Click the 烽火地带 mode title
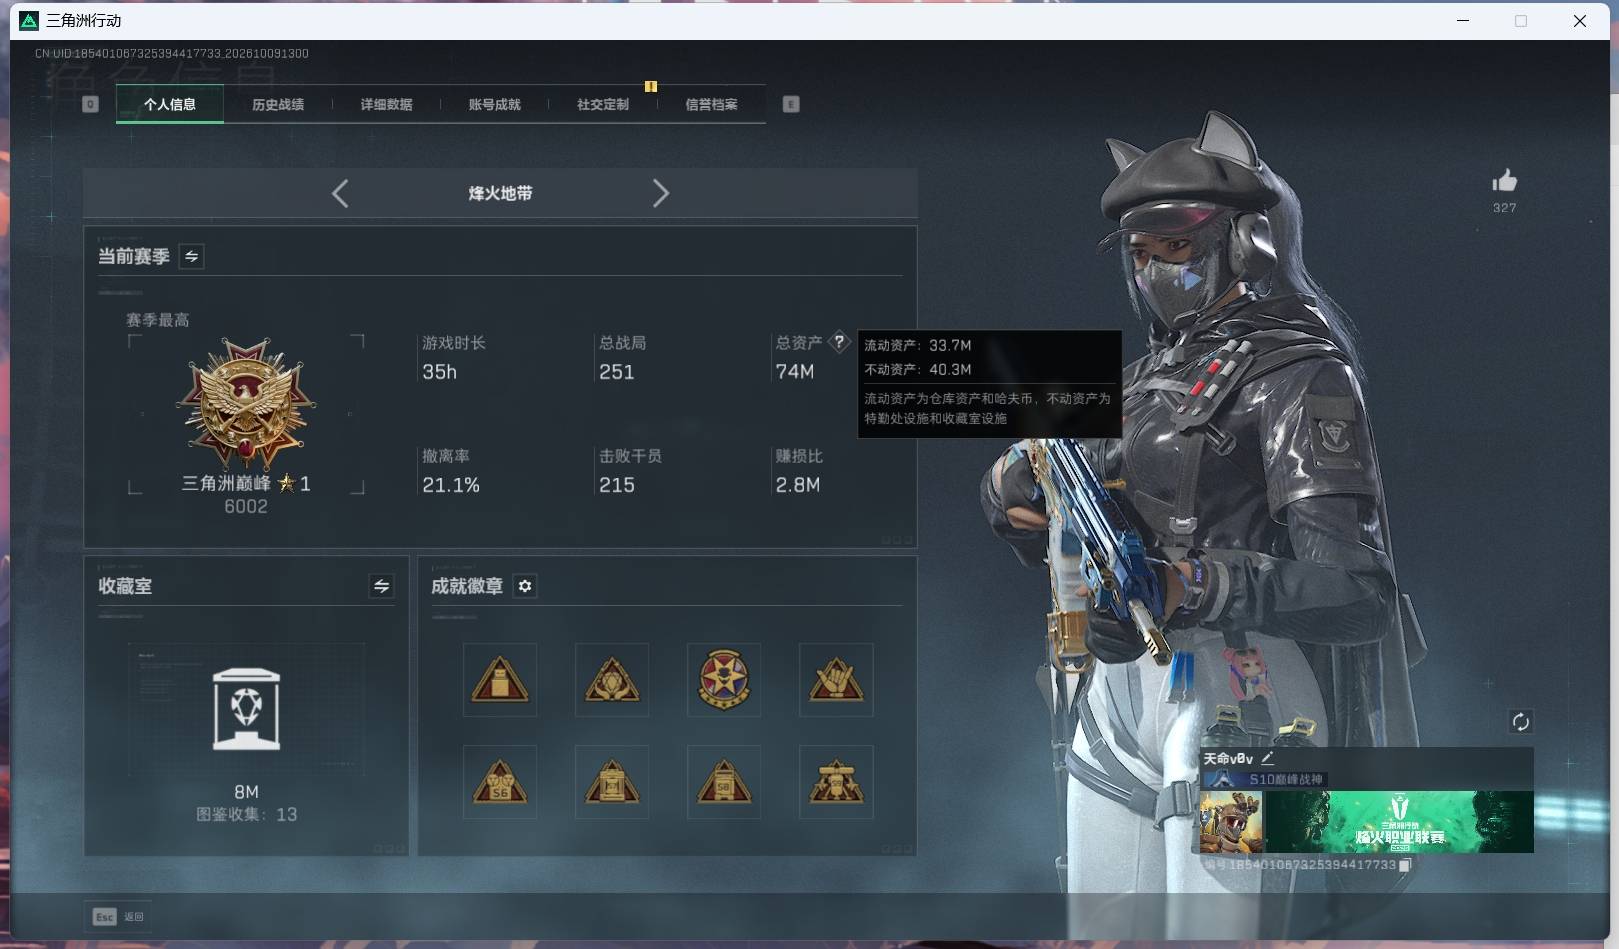This screenshot has height=949, width=1619. [x=500, y=193]
